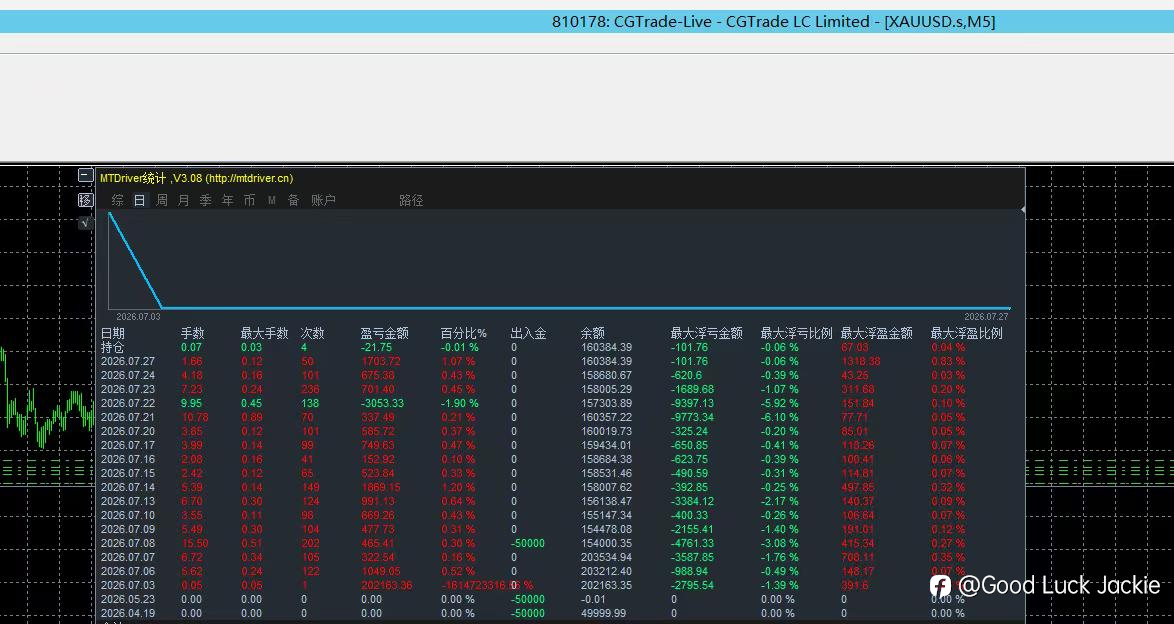Screen dimensions: 1174x624
Task: Select the M magic-number tab
Action: click(272, 200)
